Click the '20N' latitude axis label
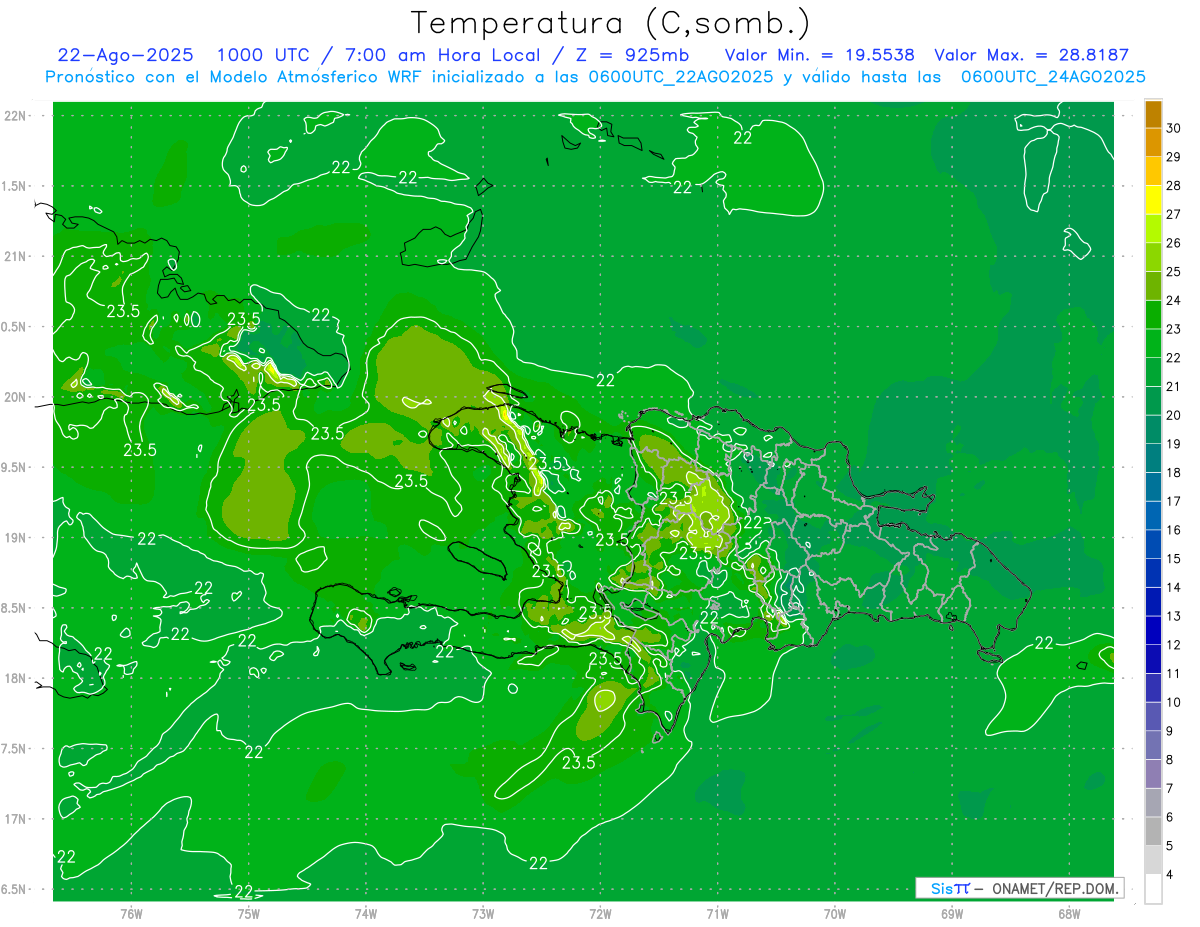 [15, 397]
